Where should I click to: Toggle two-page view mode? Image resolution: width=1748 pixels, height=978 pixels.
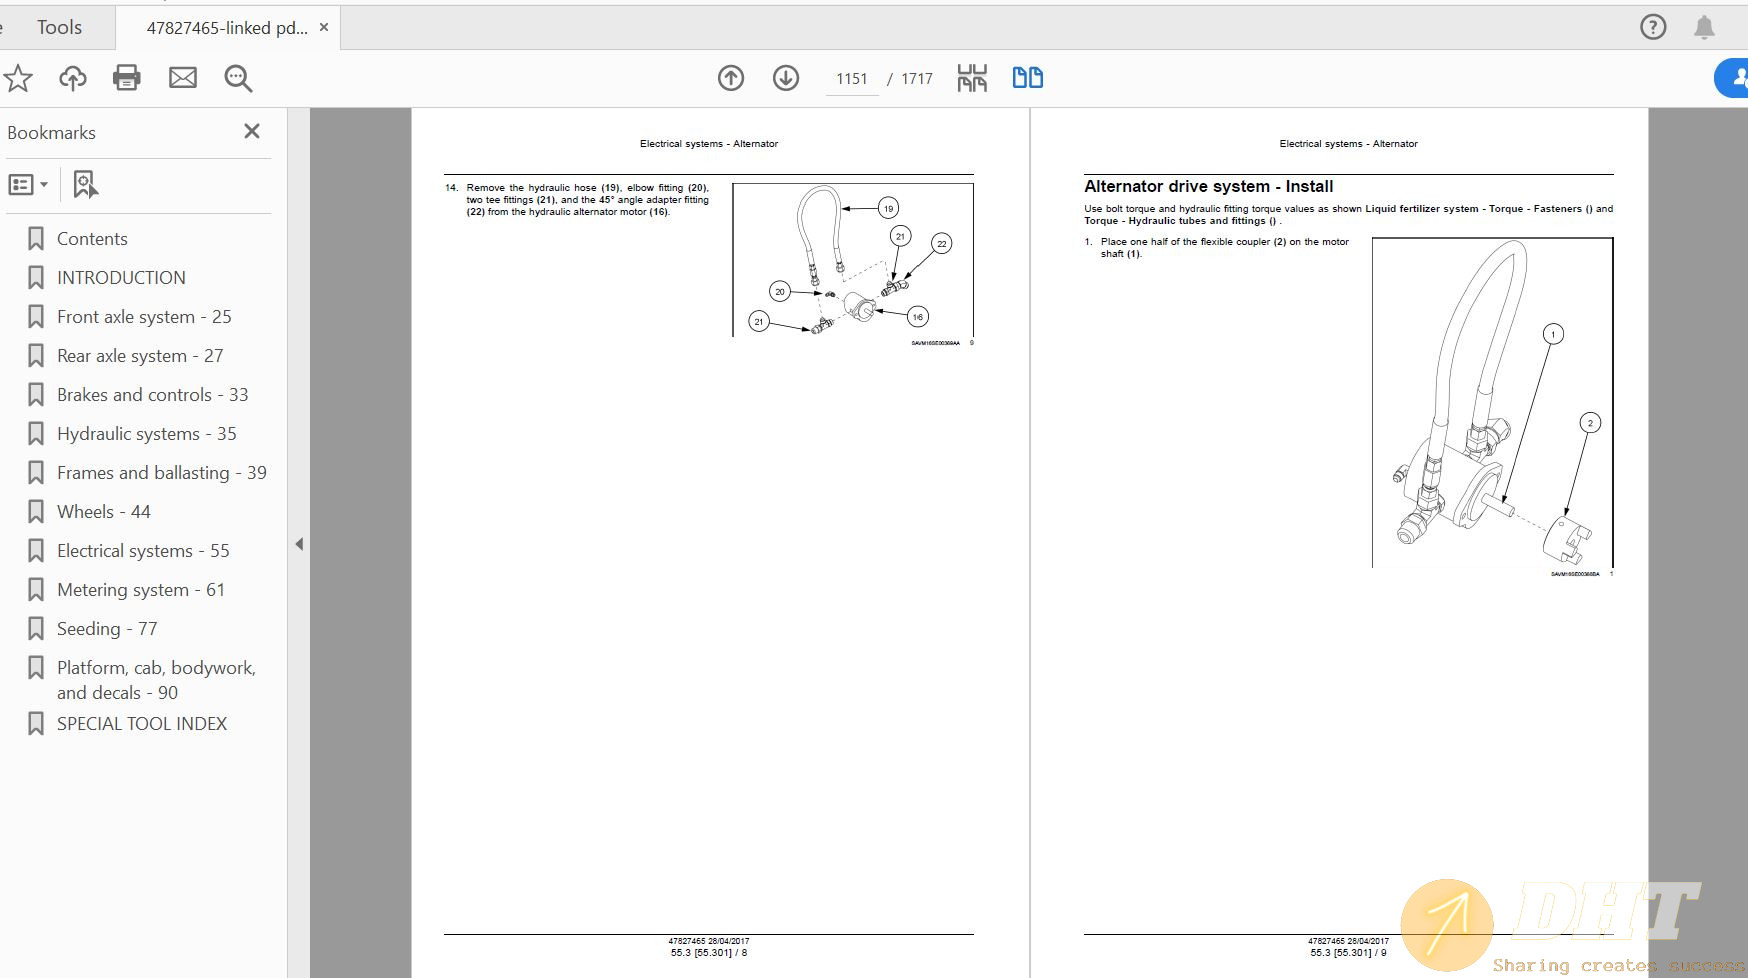coord(1027,78)
